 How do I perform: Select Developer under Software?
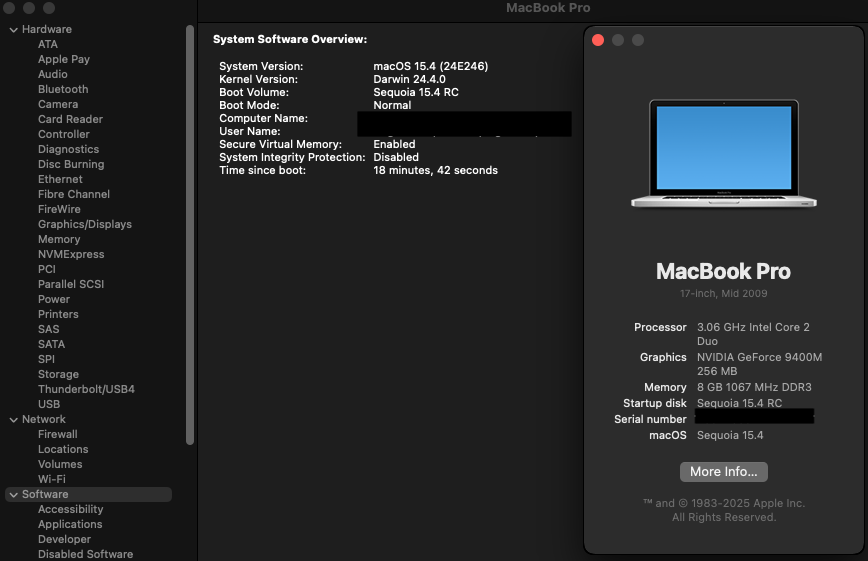tap(64, 539)
